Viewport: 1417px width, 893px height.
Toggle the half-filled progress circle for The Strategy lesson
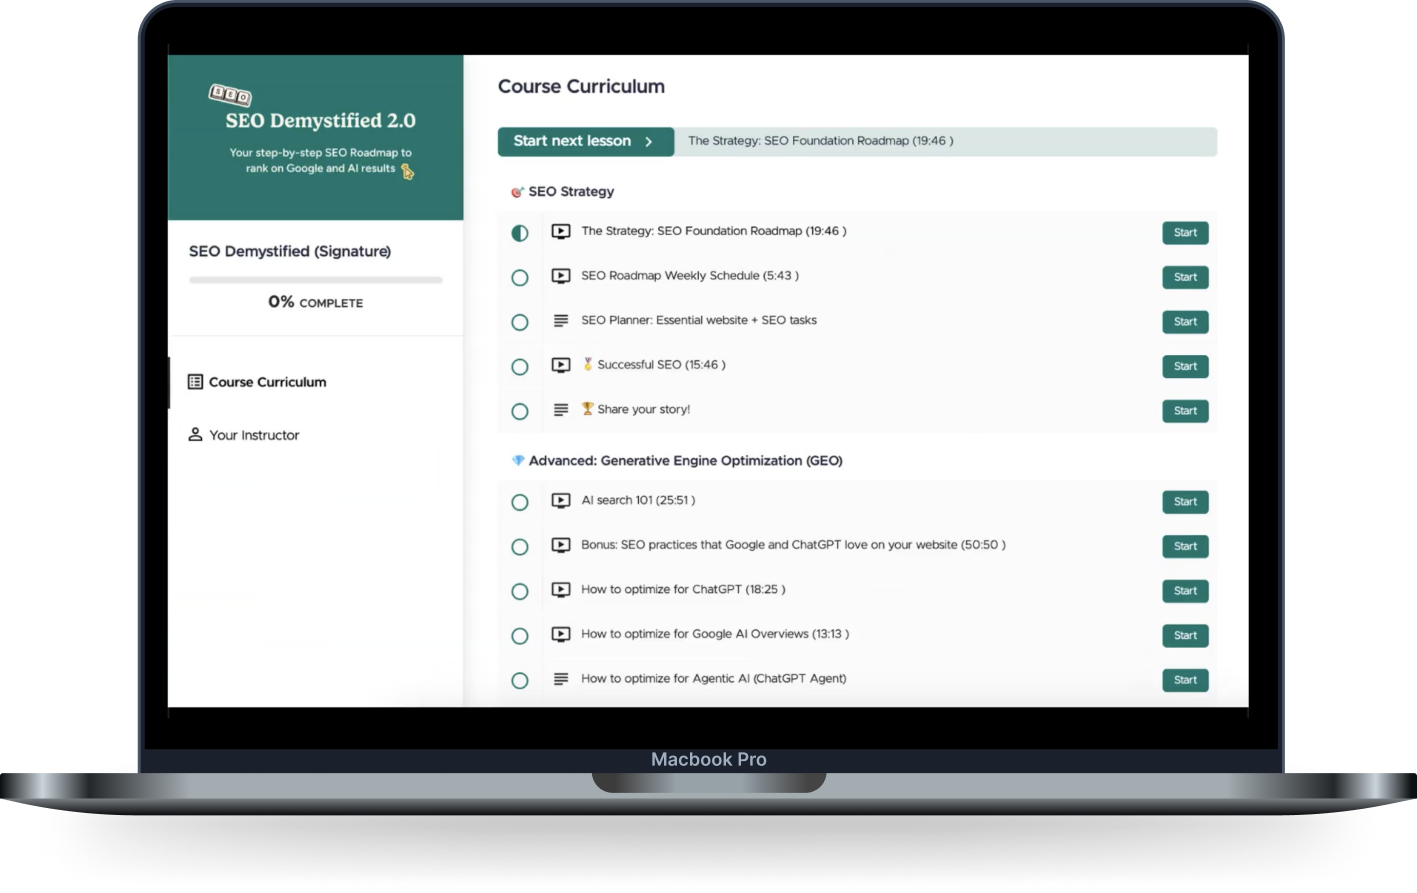click(520, 233)
